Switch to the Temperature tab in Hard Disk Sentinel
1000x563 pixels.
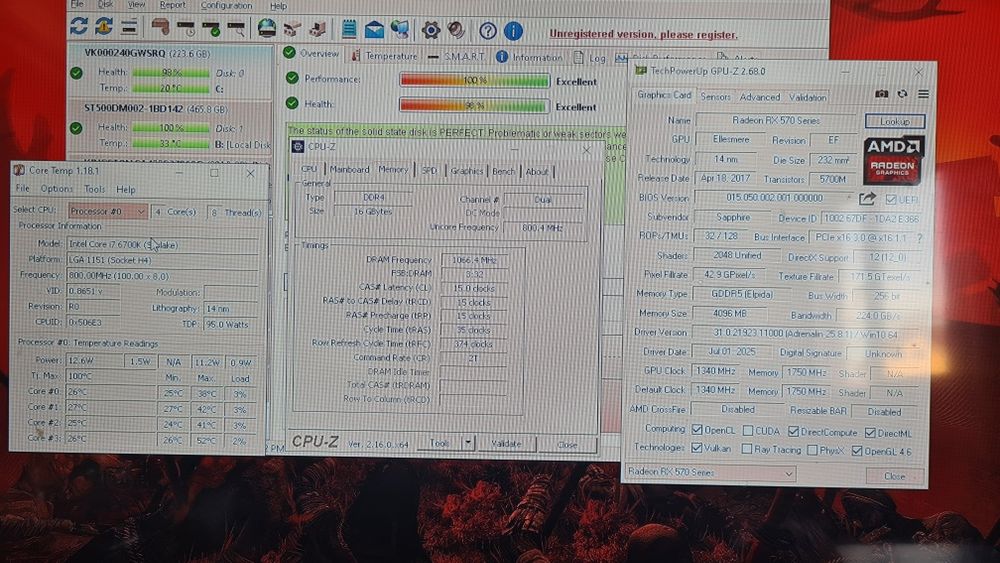pyautogui.click(x=384, y=56)
